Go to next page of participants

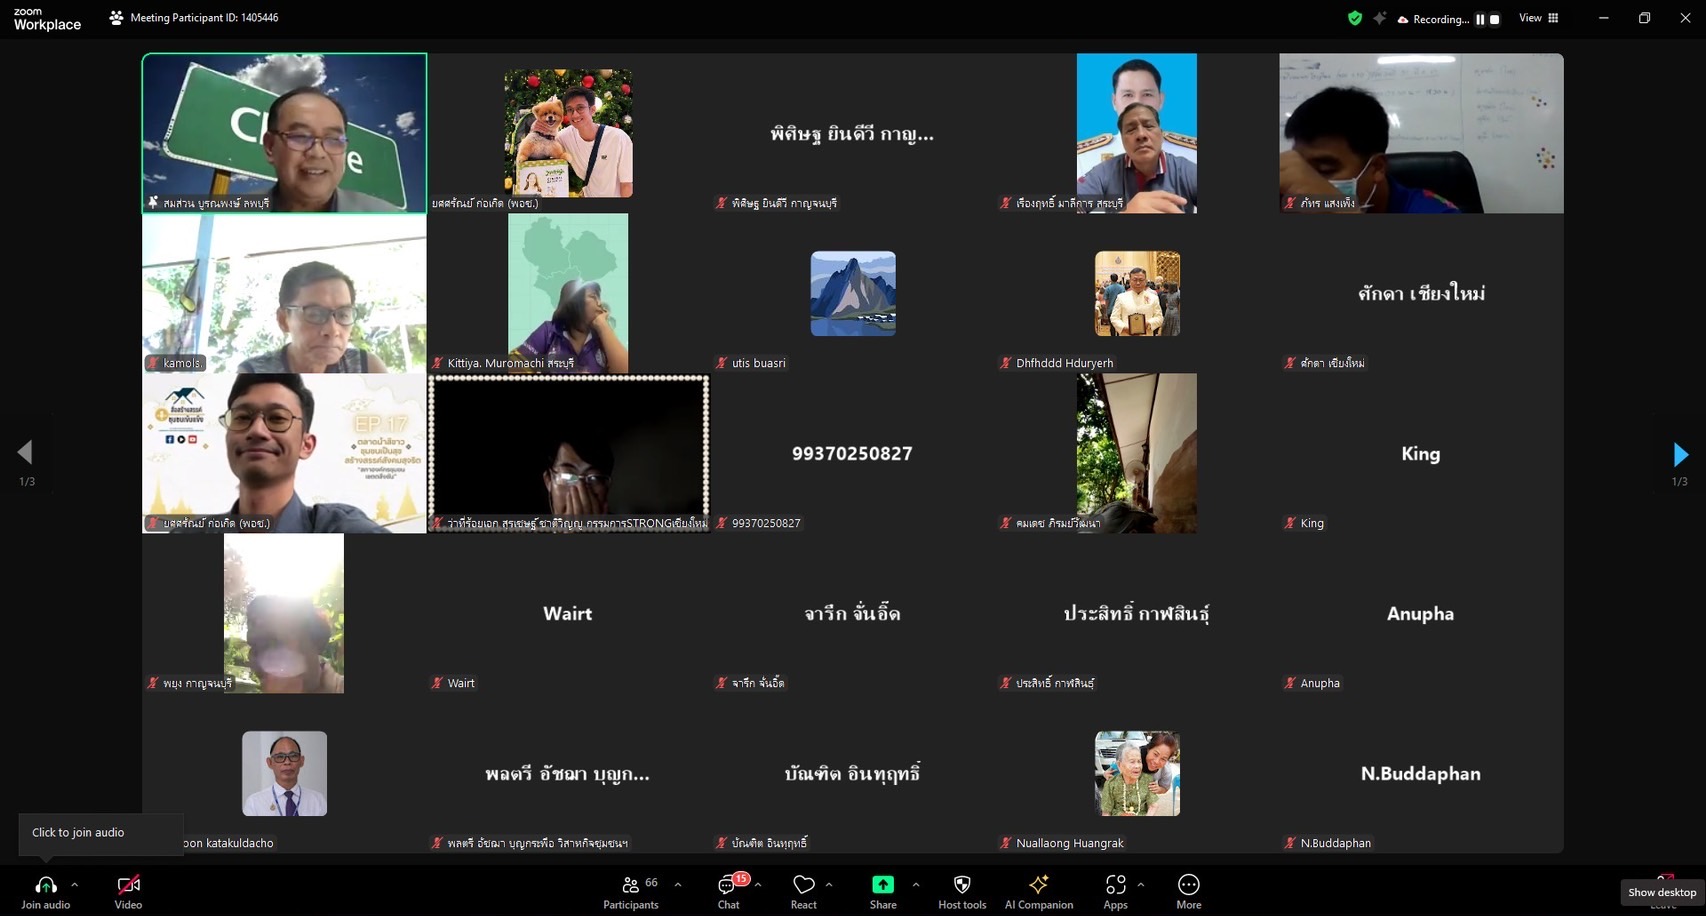pyautogui.click(x=1680, y=454)
